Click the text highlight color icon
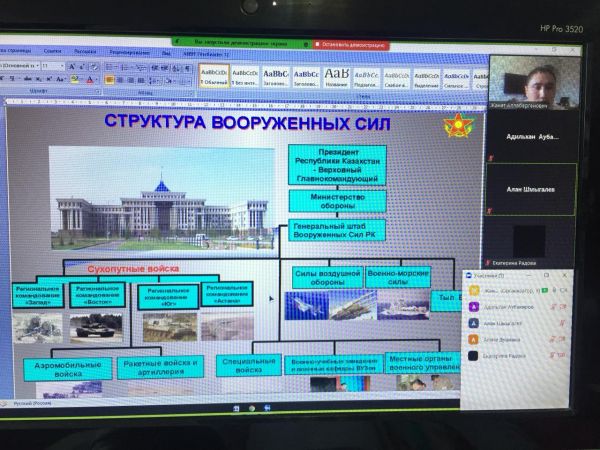The image size is (600, 450). (x=75, y=79)
